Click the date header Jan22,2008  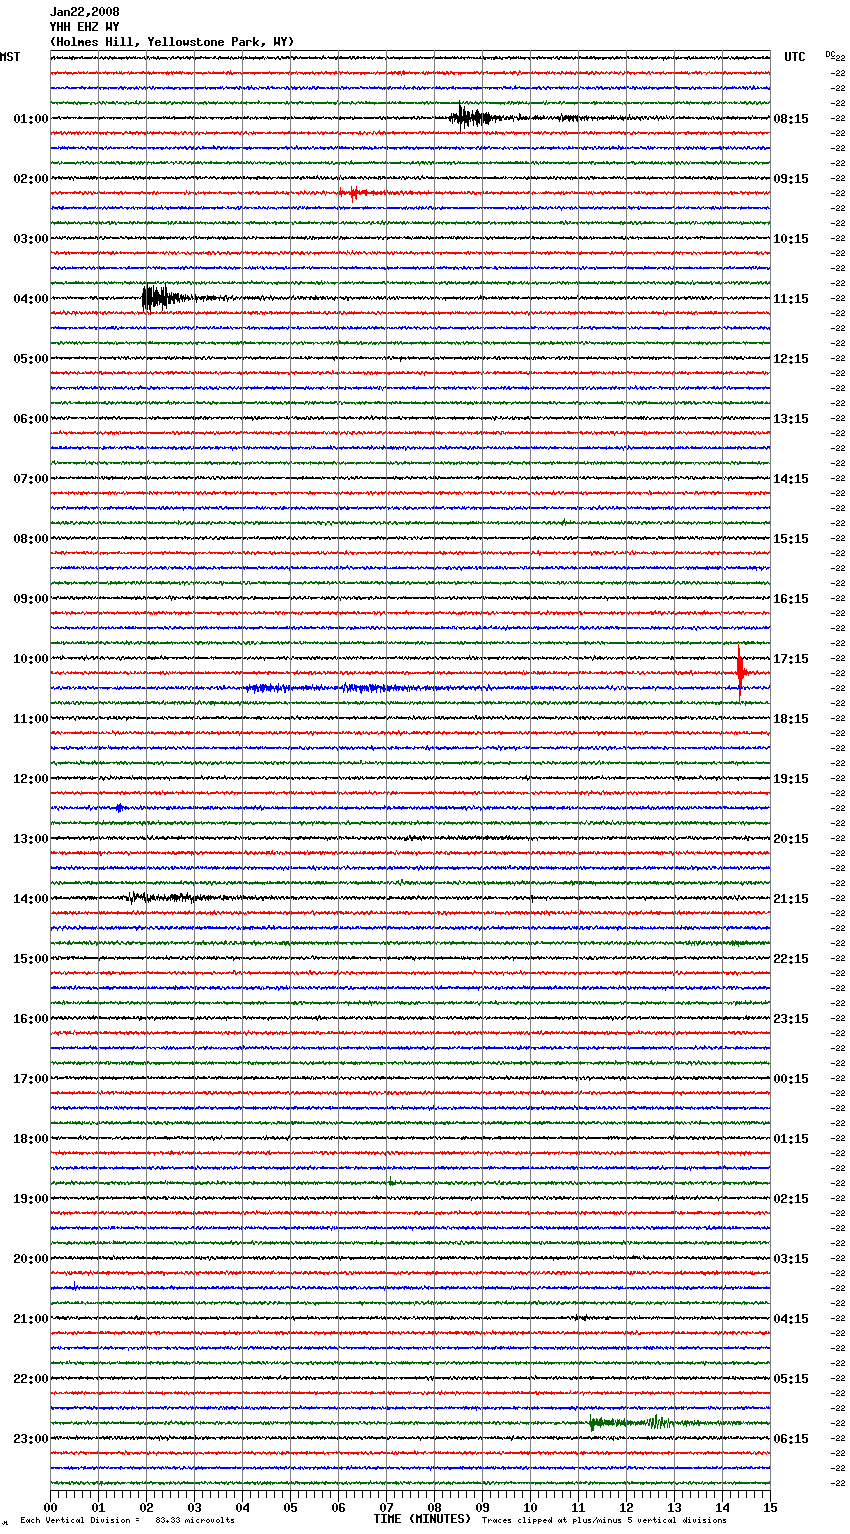[84, 12]
